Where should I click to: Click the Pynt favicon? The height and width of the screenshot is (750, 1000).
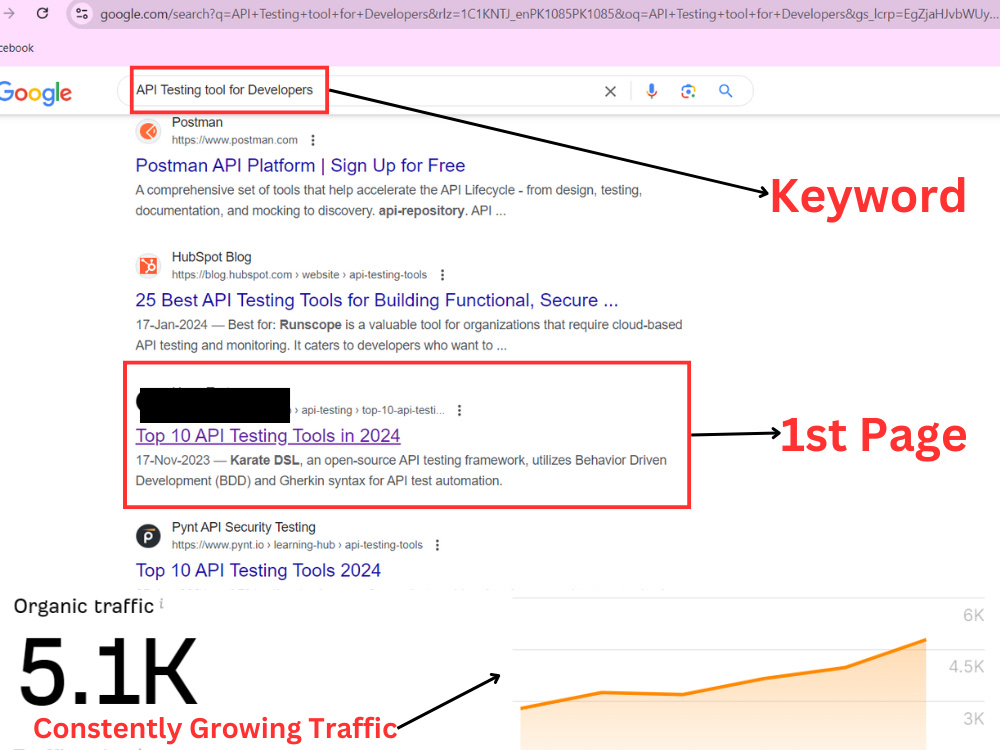pyautogui.click(x=149, y=536)
